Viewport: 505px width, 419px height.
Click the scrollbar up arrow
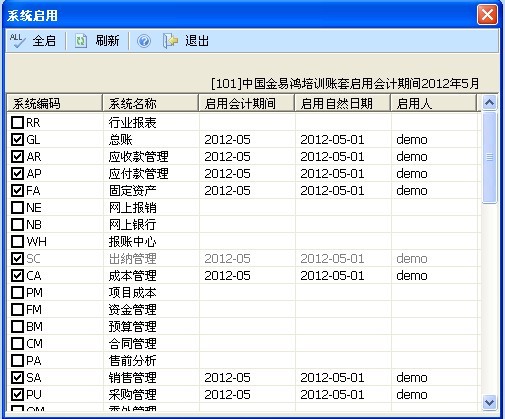coord(489,103)
